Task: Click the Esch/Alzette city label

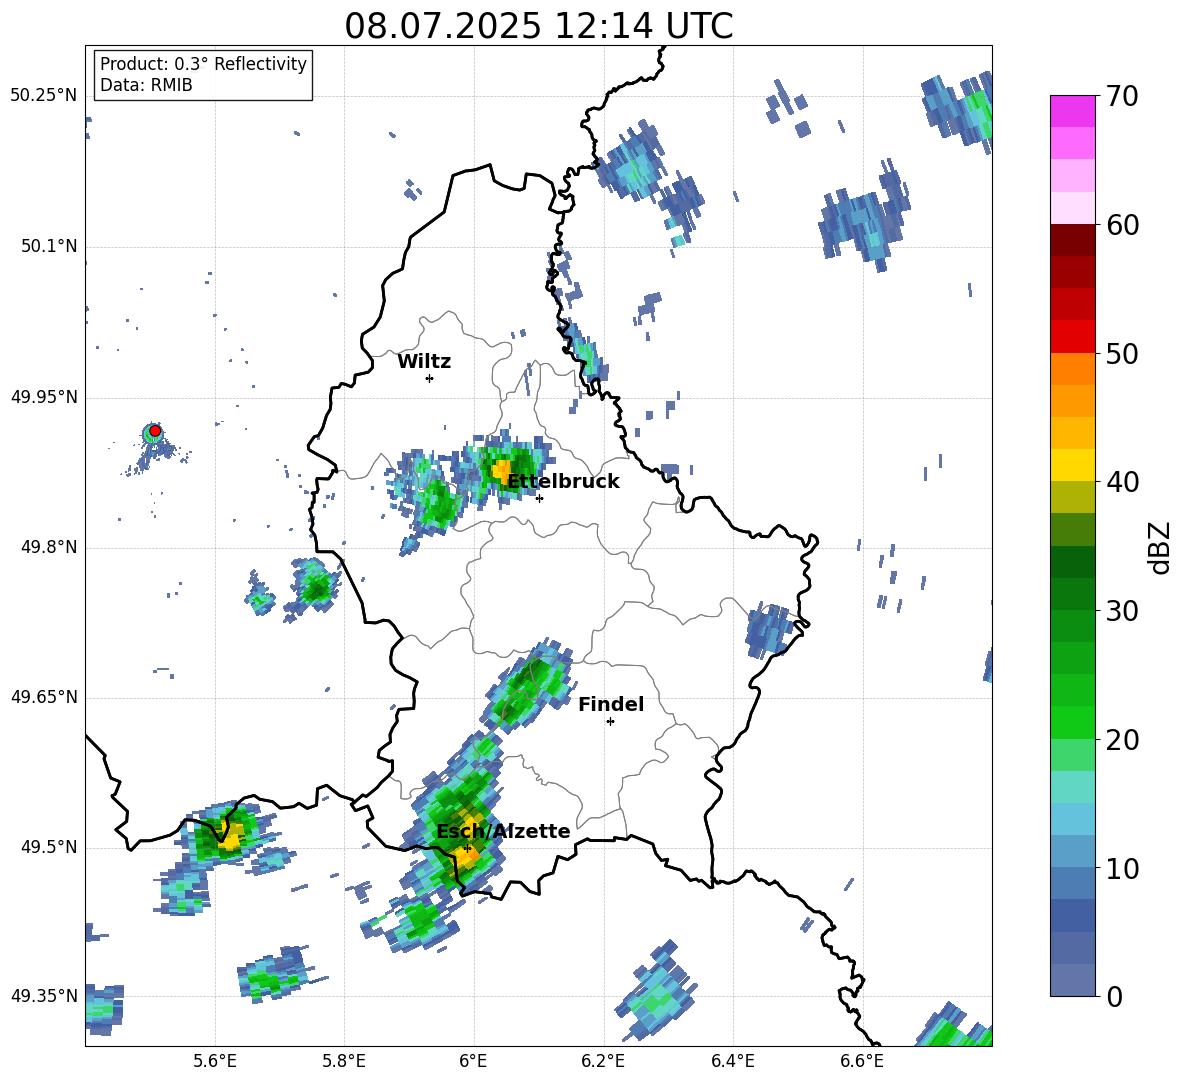Action: click(x=503, y=831)
